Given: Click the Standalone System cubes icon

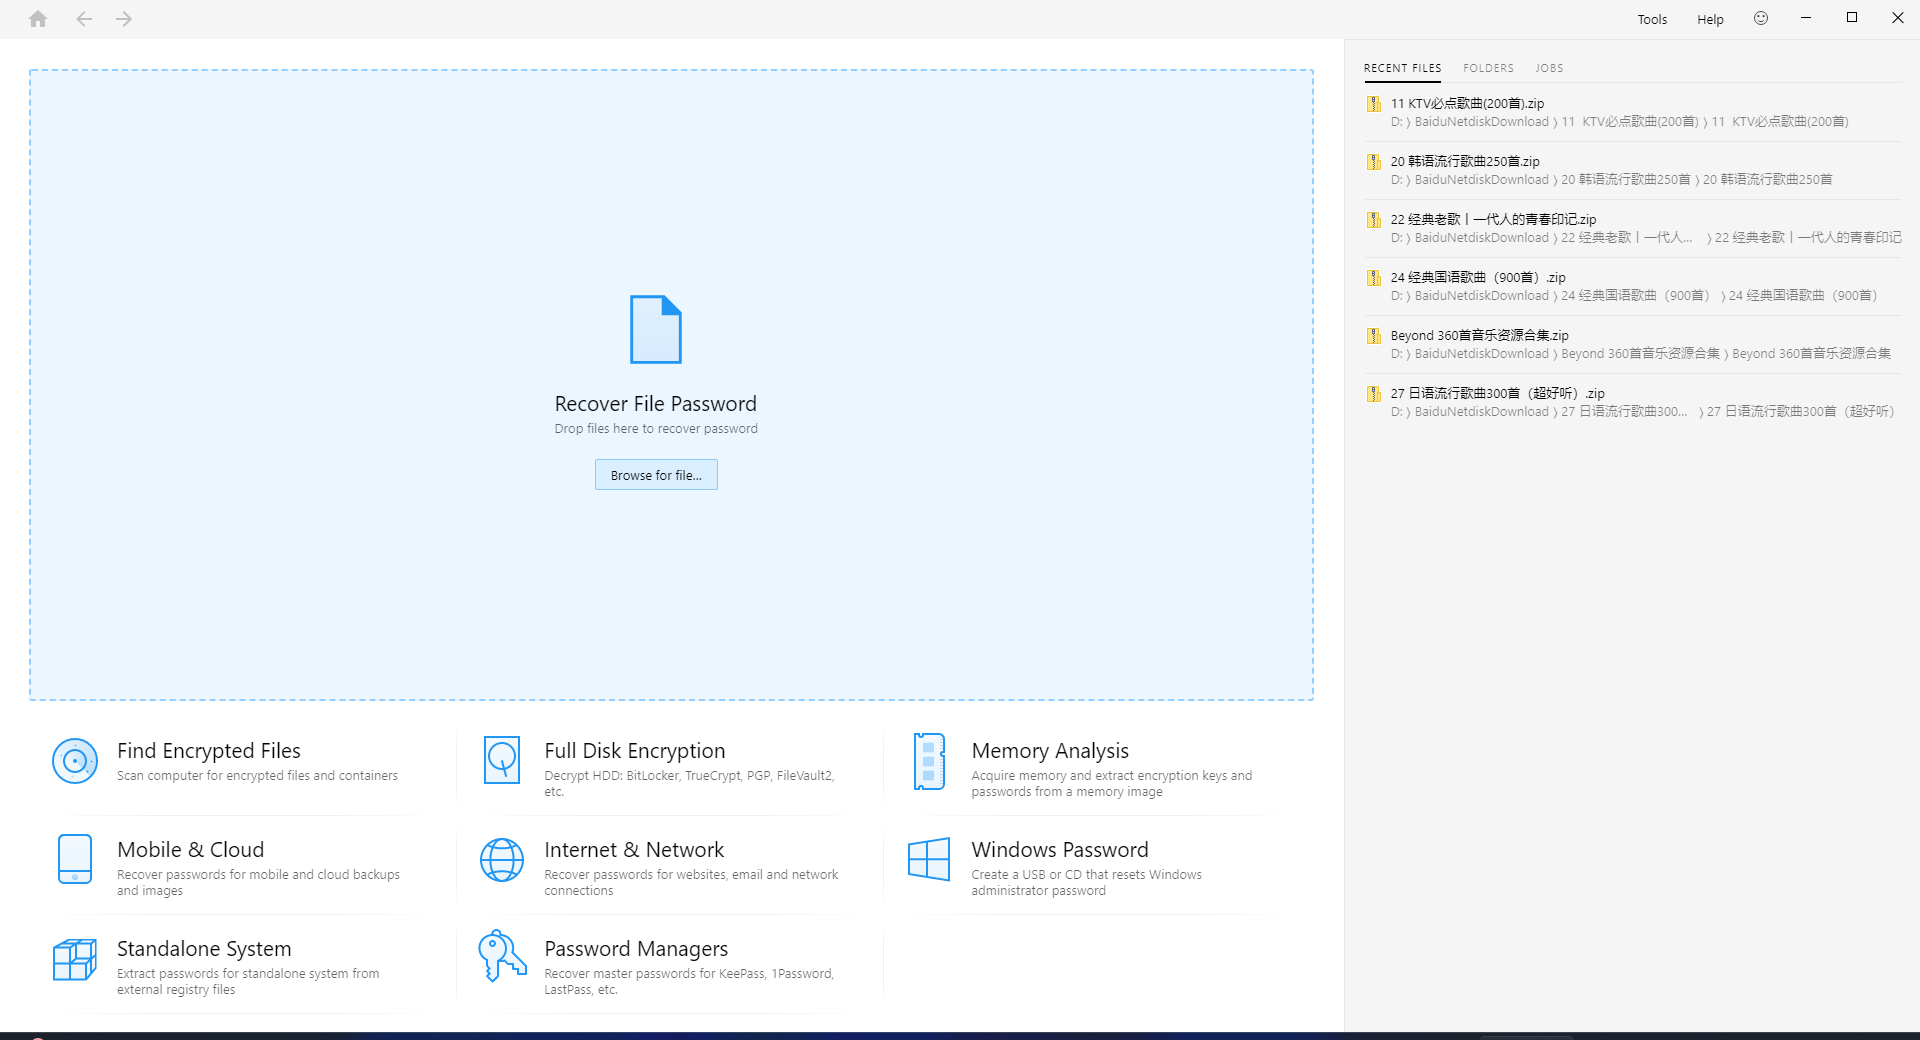Looking at the screenshot, I should [75, 960].
